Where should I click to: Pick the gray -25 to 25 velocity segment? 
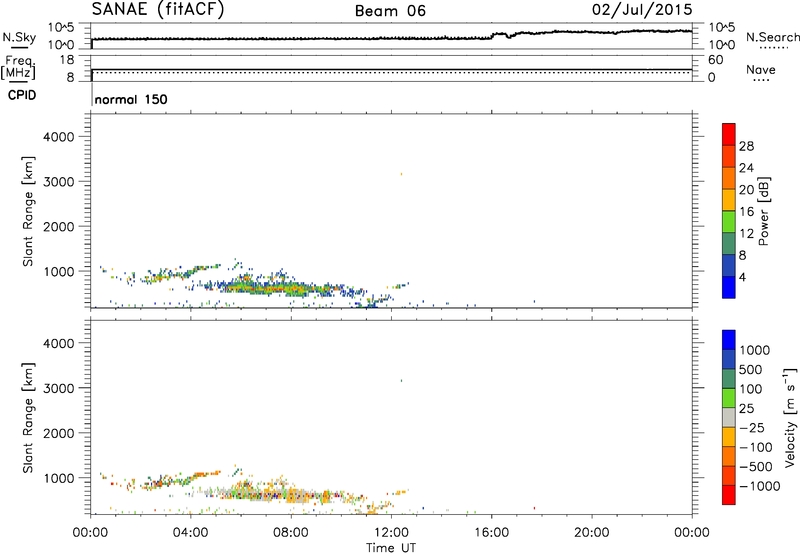point(729,417)
